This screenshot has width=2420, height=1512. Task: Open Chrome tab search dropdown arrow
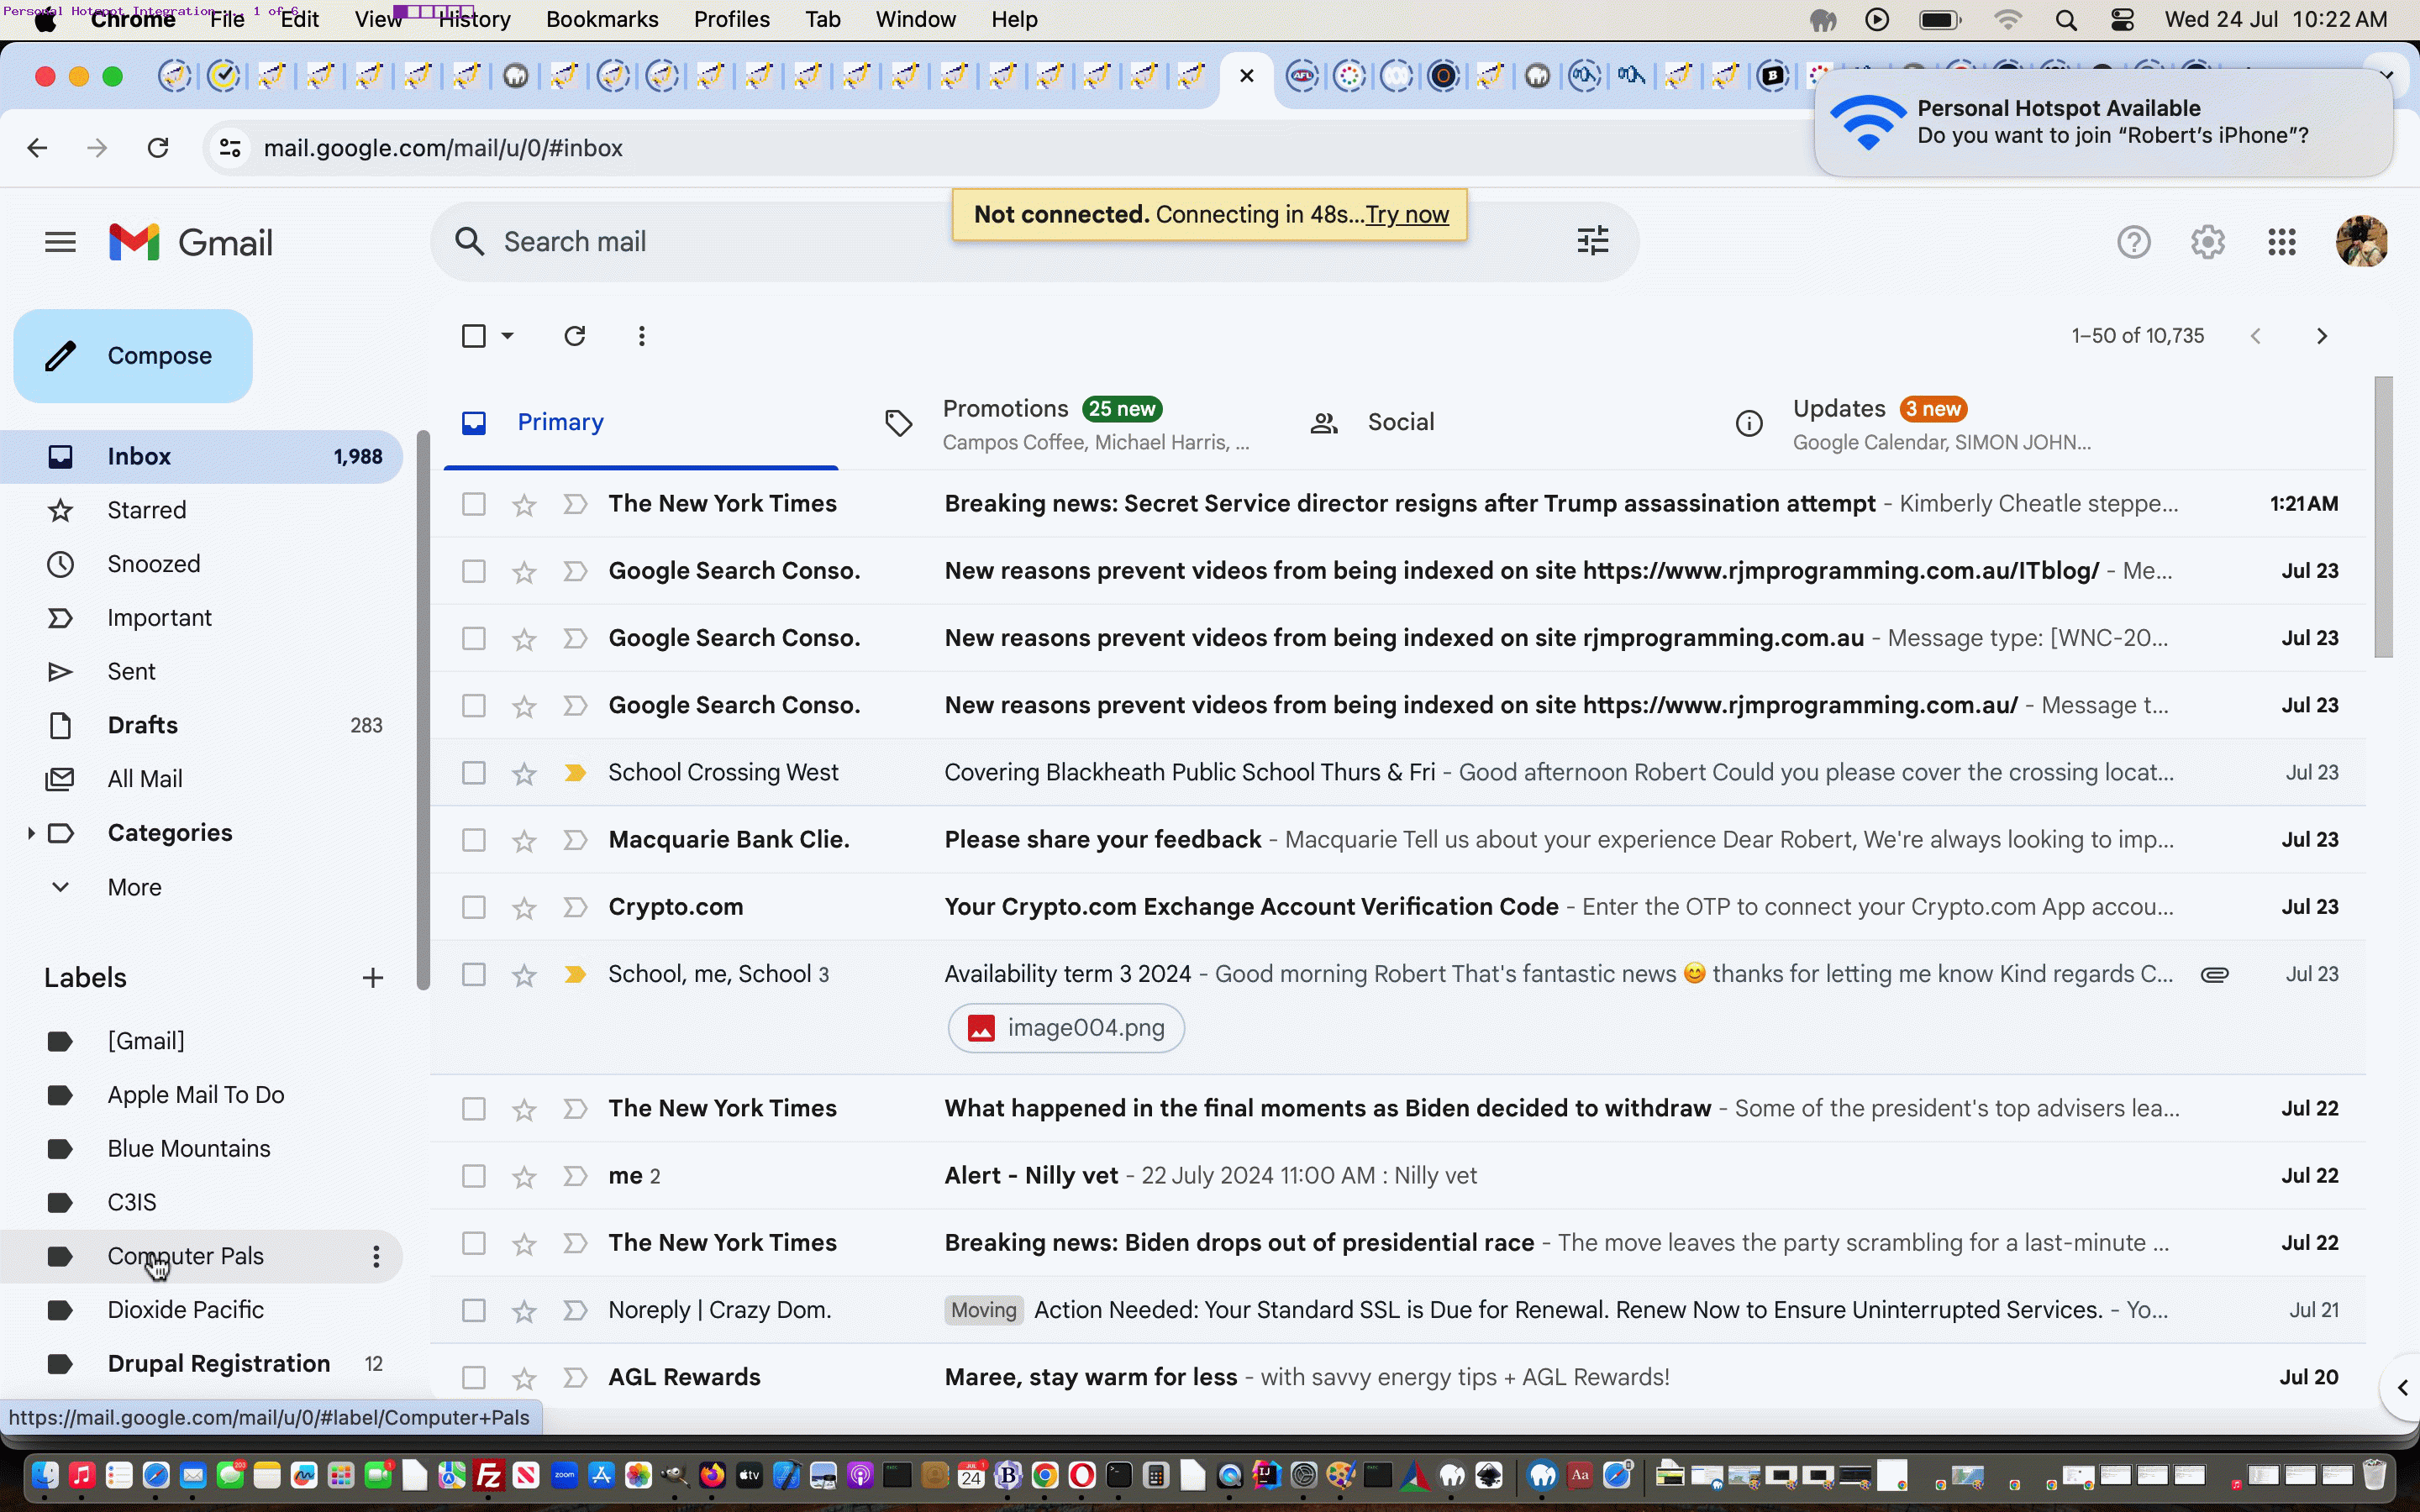[x=2386, y=75]
